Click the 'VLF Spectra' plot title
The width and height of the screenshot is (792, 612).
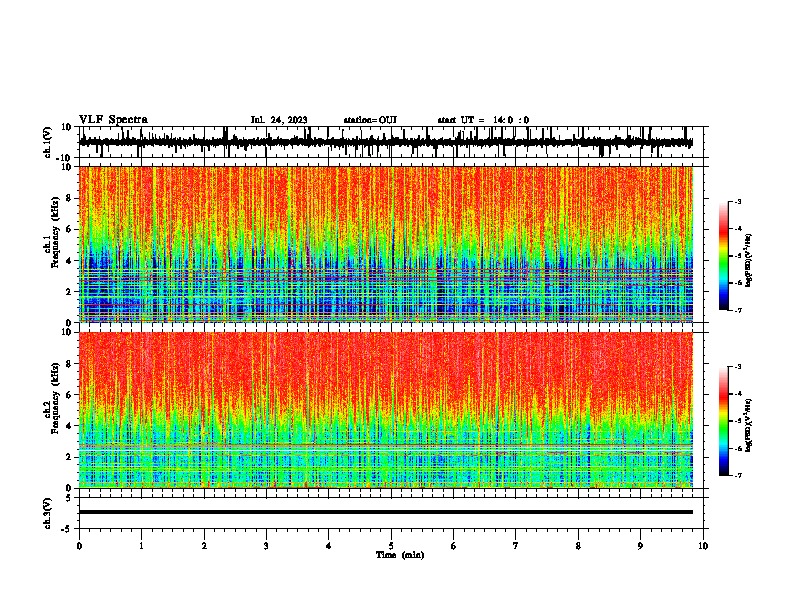113,120
